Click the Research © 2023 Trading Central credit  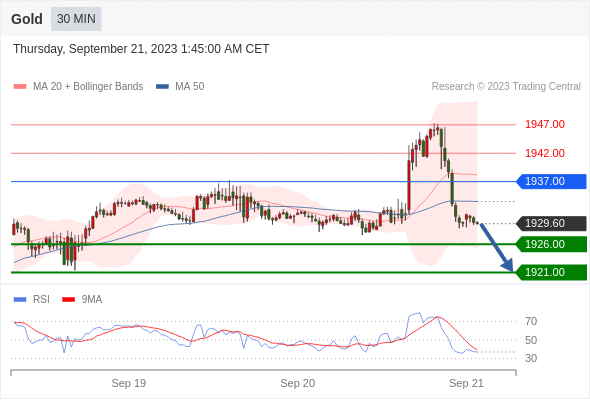point(506,87)
